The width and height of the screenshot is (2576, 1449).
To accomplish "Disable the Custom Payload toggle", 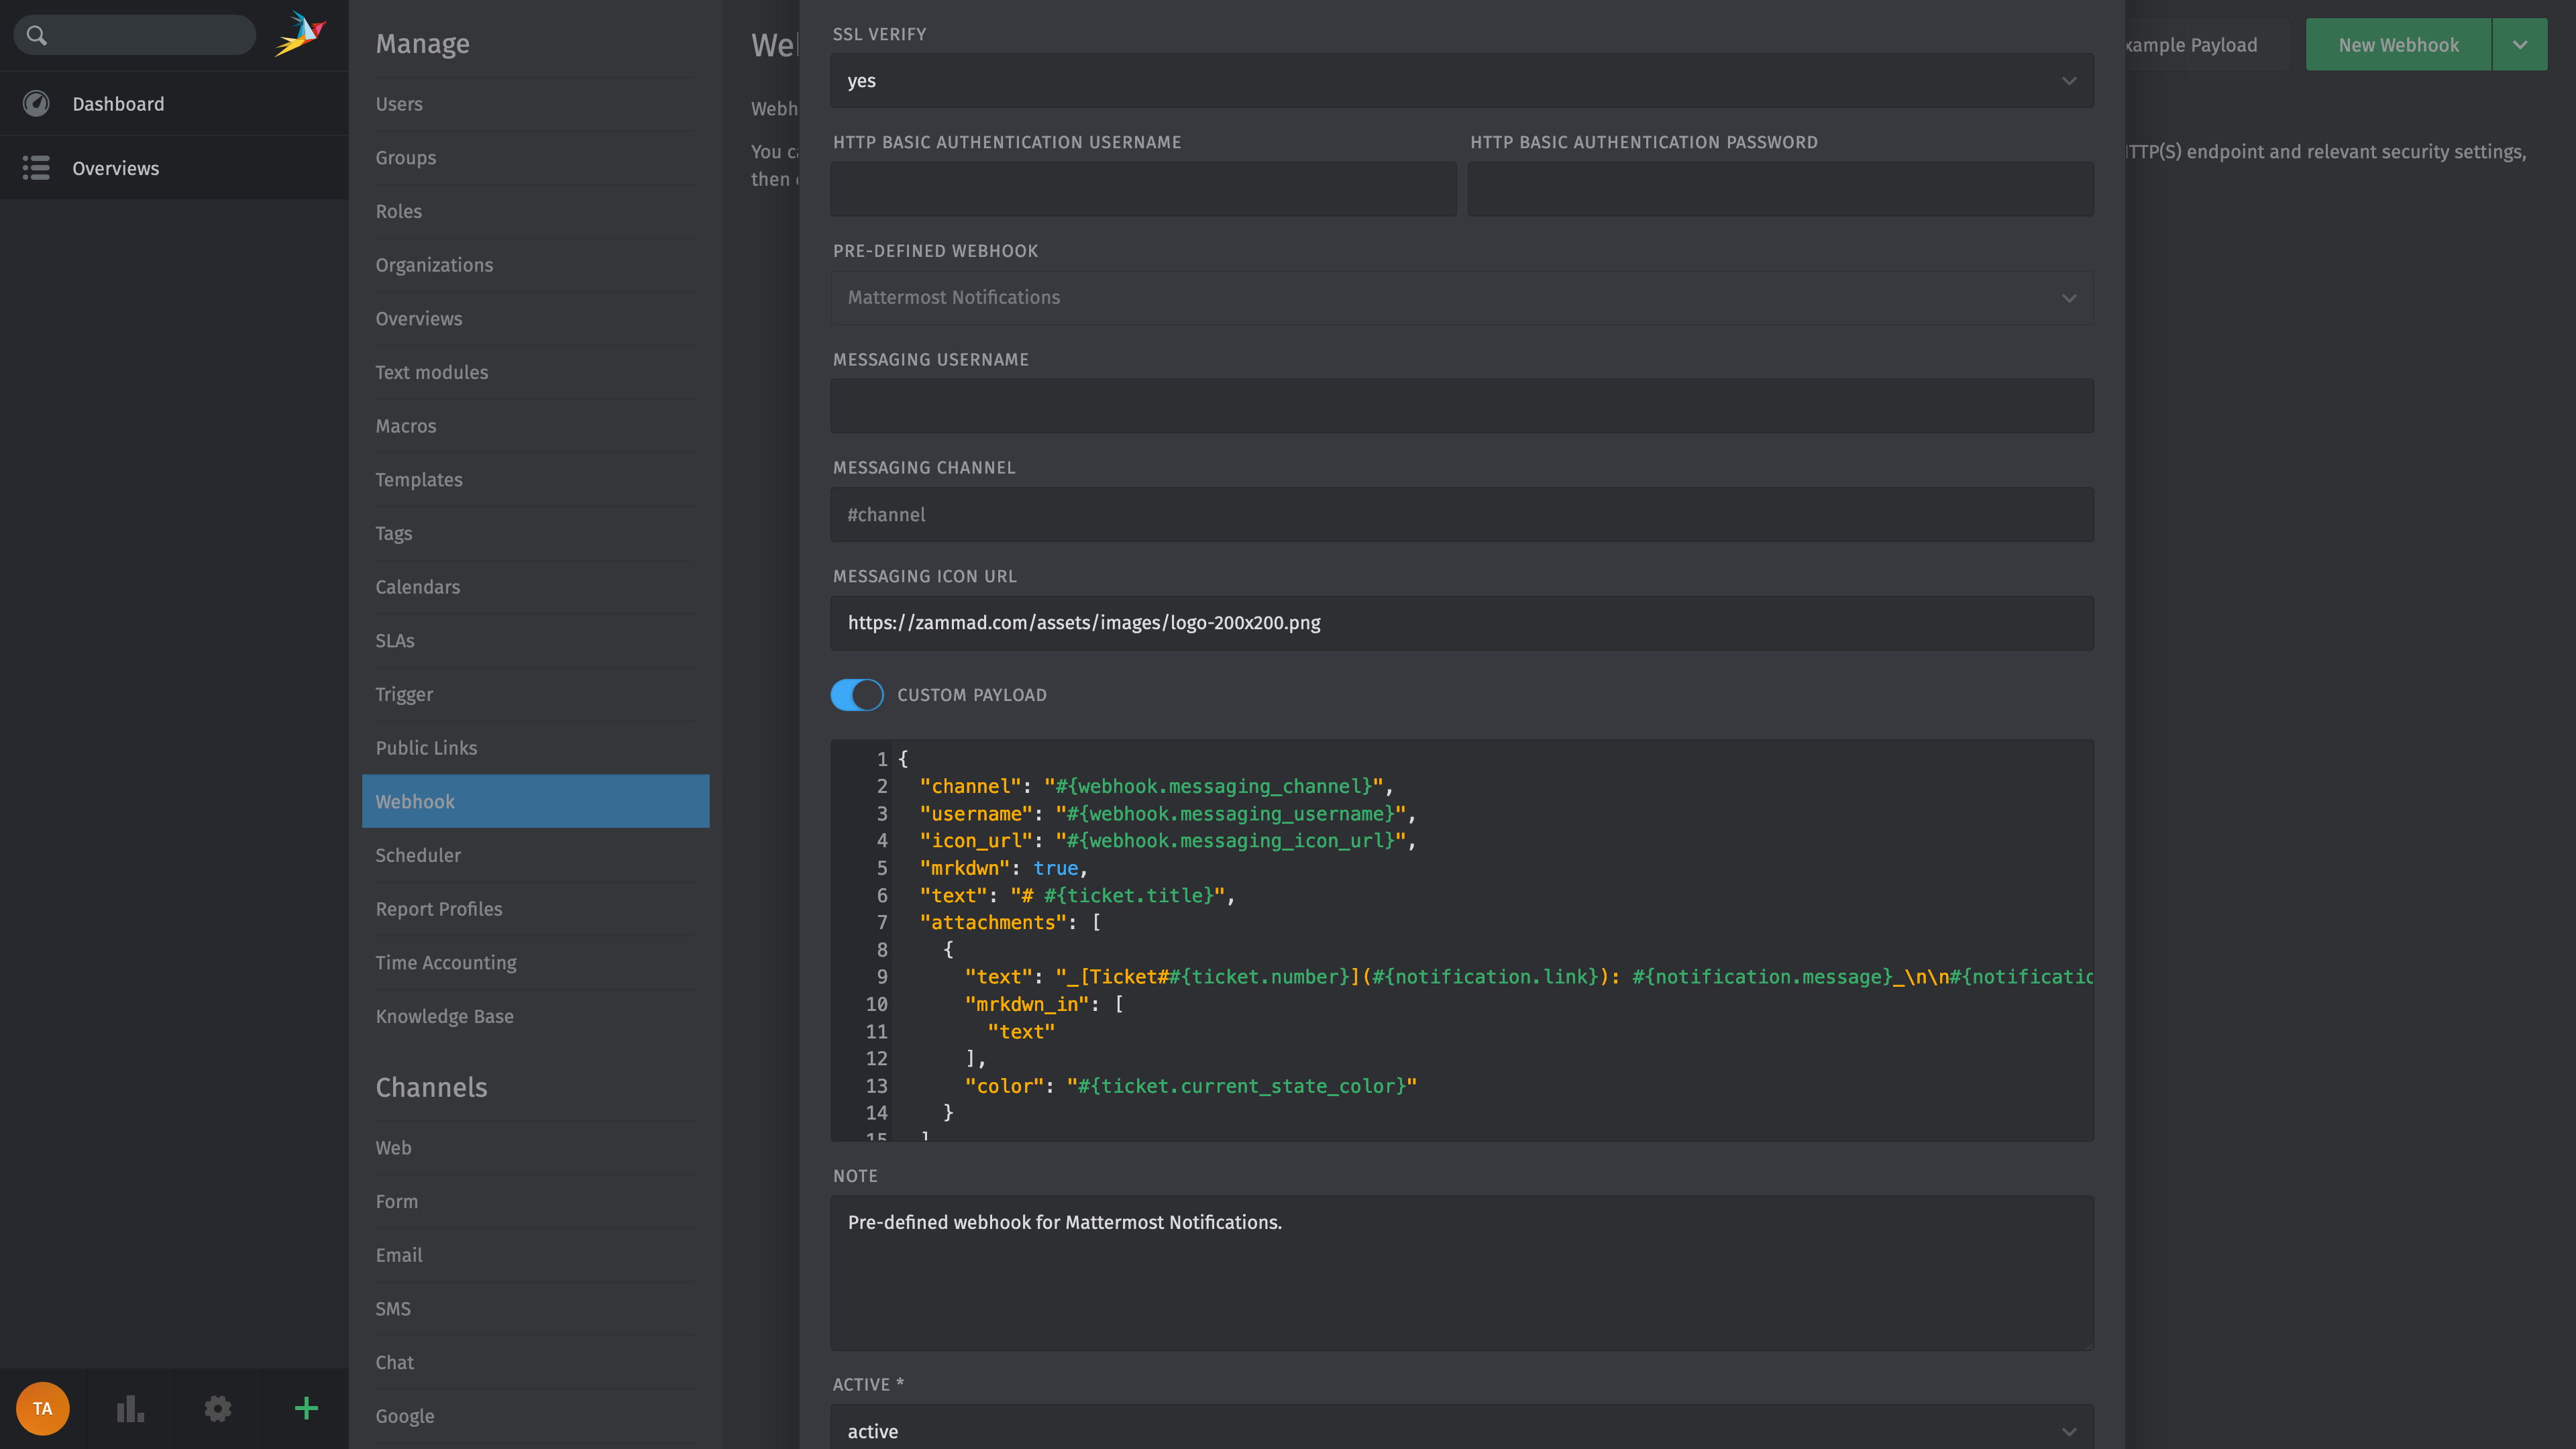I will point(857,694).
